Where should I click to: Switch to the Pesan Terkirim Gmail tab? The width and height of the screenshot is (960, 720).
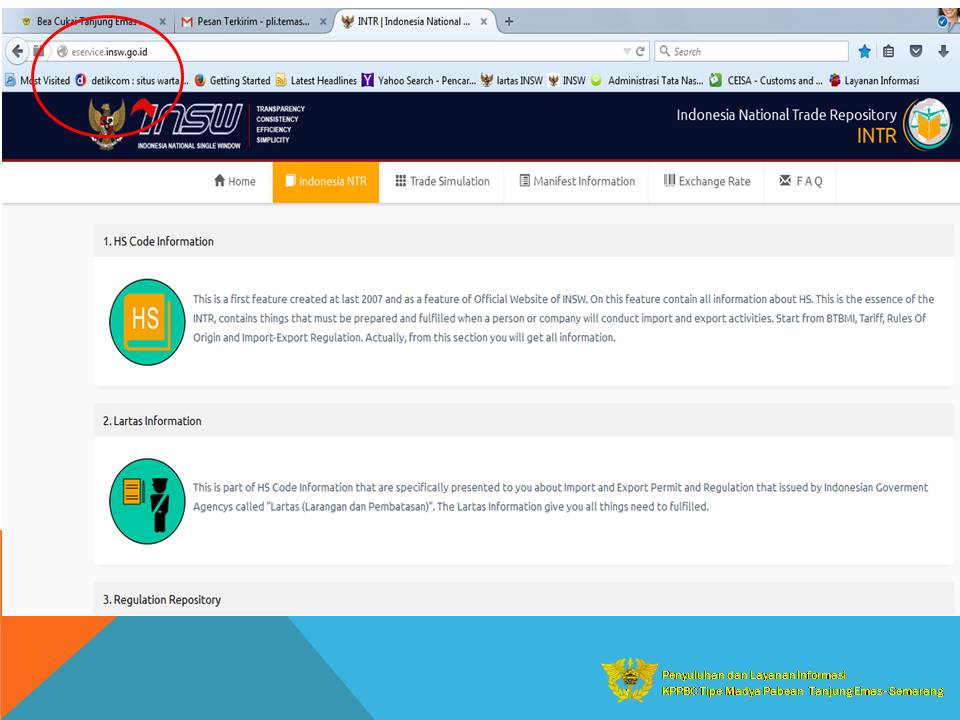(252, 21)
